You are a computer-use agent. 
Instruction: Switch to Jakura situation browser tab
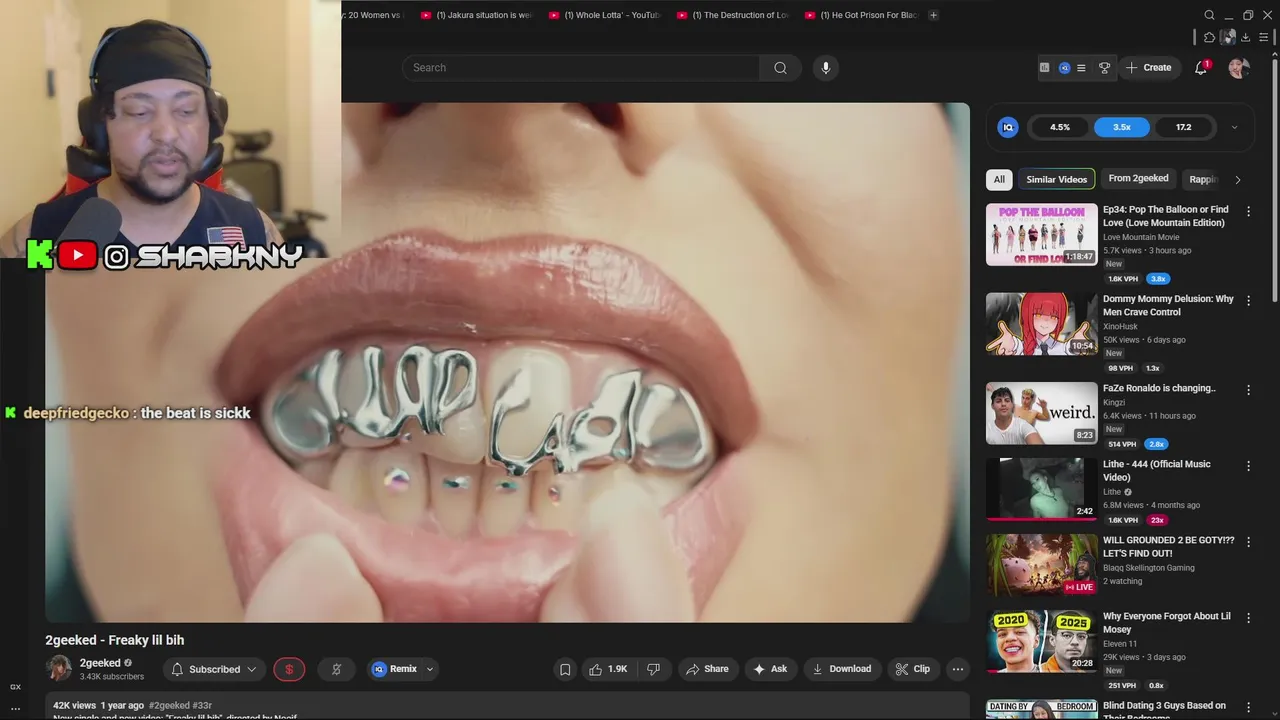[x=476, y=15]
